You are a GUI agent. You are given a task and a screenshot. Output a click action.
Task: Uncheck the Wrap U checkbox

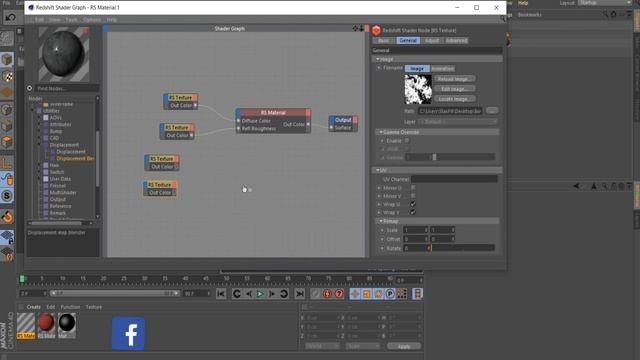click(x=413, y=204)
